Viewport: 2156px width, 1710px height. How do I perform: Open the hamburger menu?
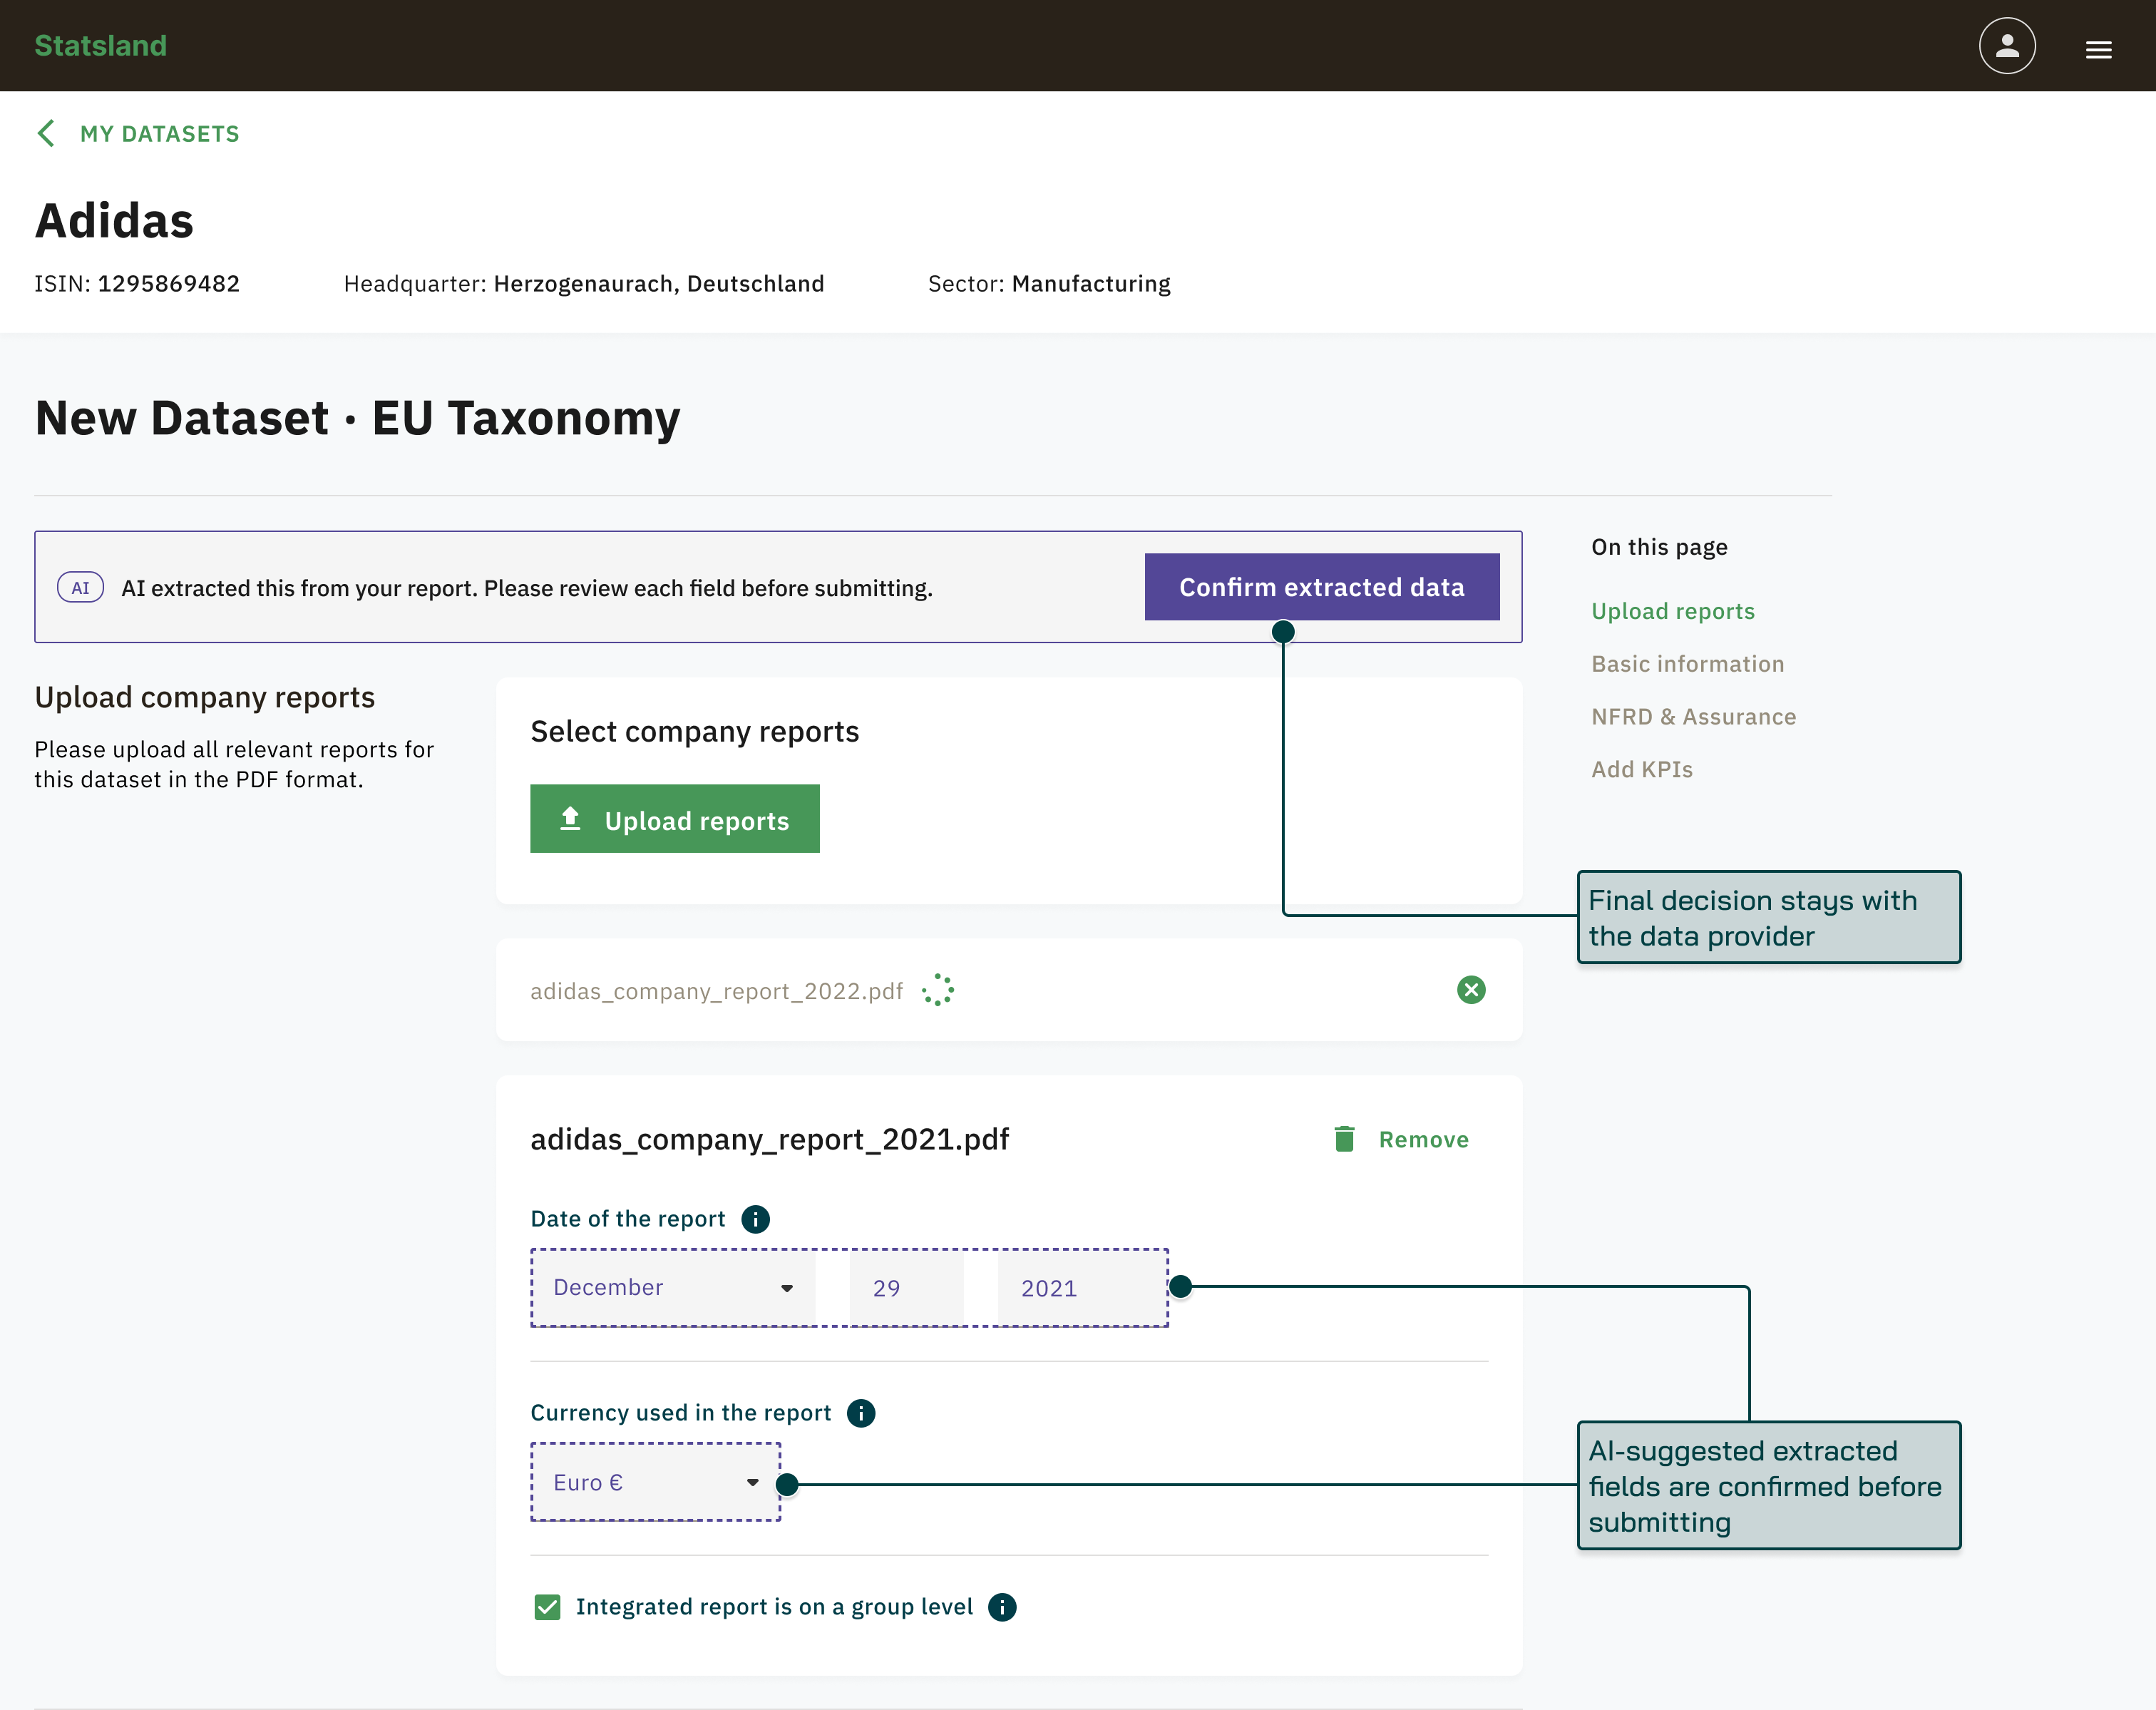[x=2098, y=49]
